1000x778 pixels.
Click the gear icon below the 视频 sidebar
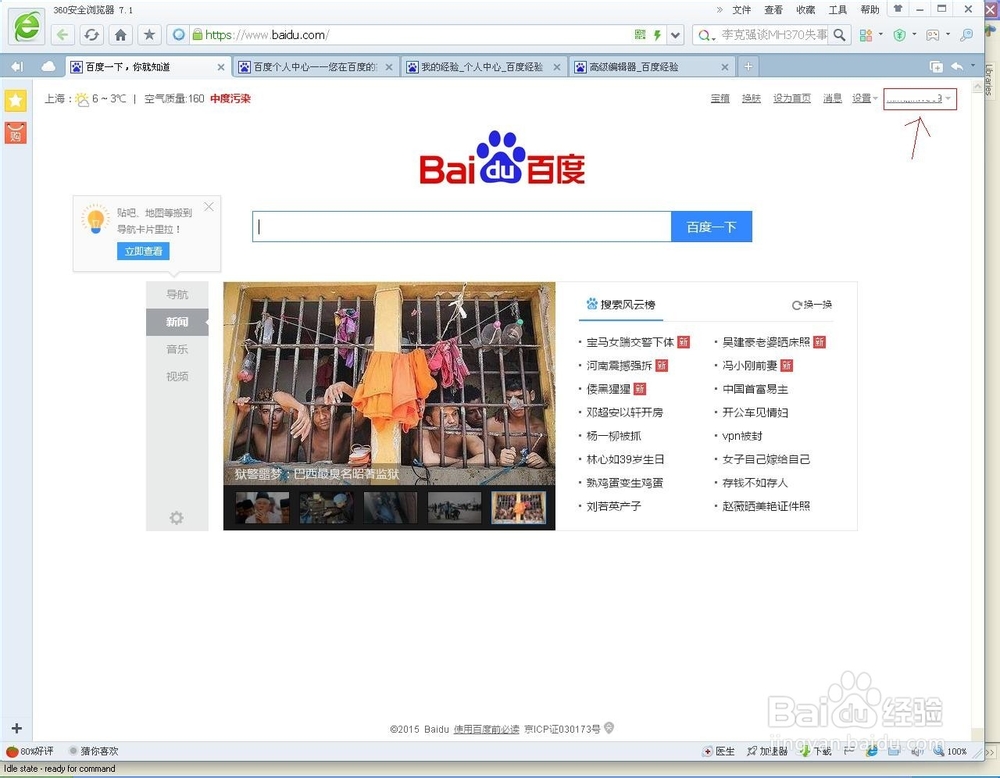coord(177,518)
